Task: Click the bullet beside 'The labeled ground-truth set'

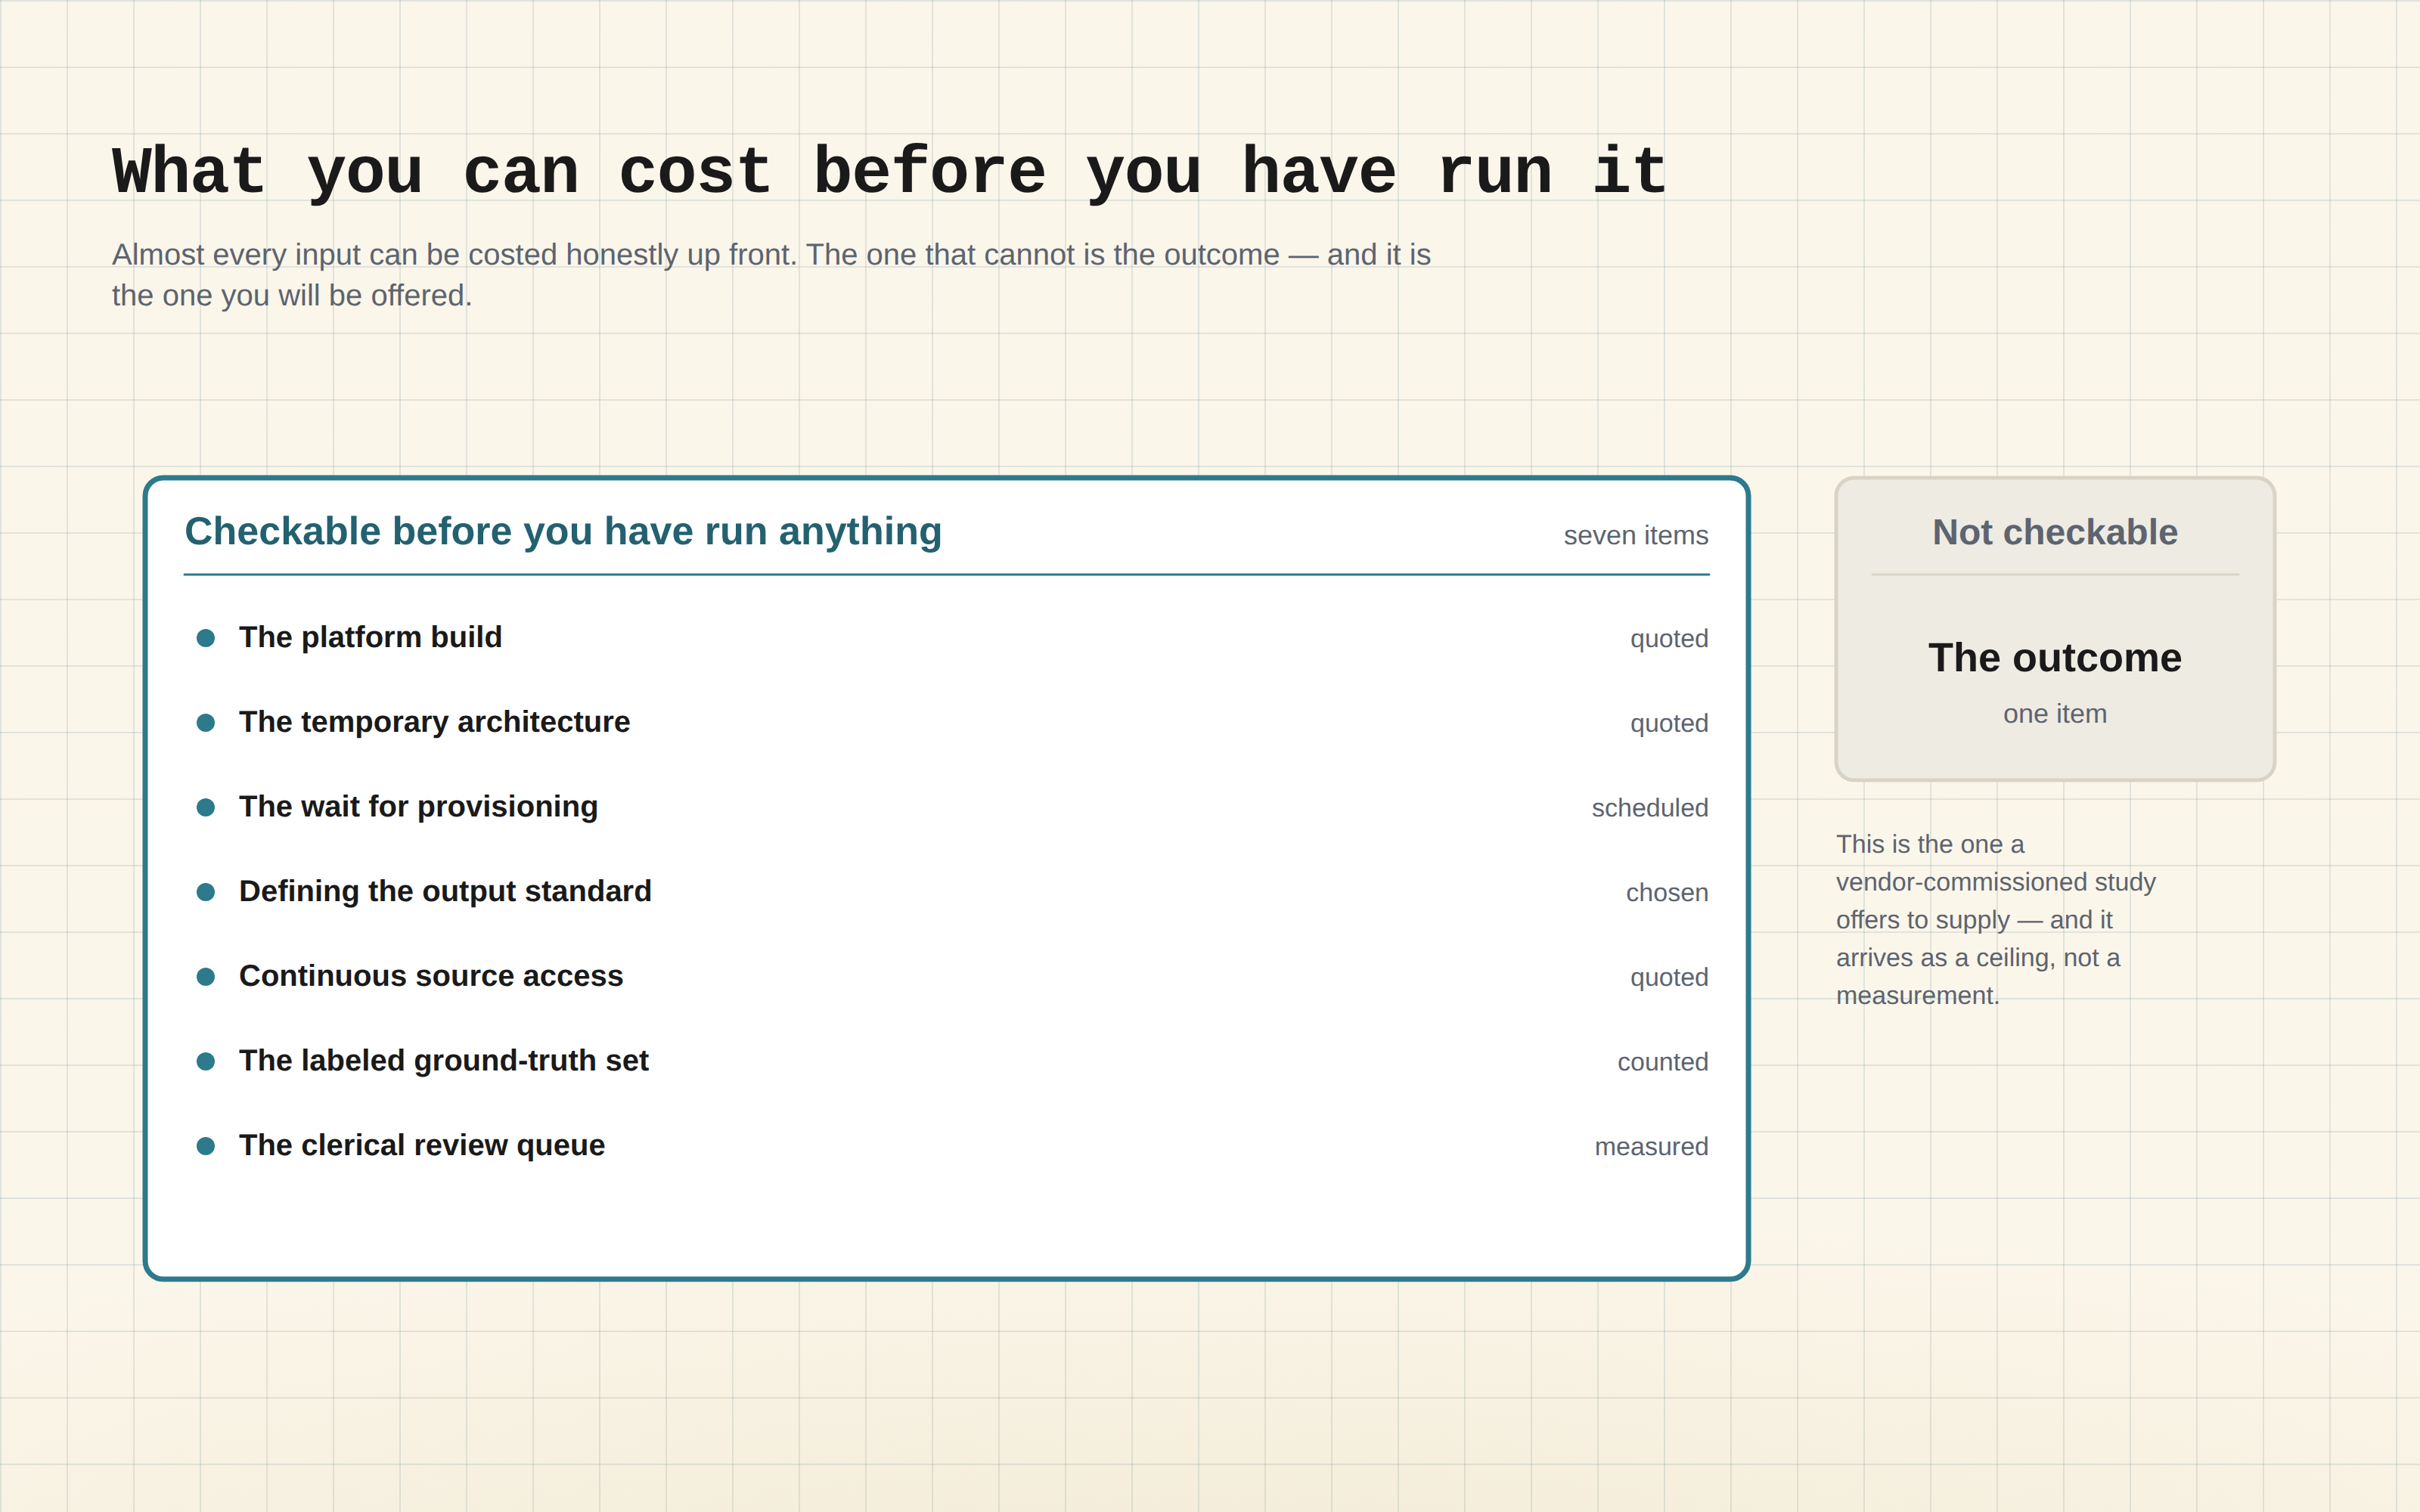Action: pos(206,1061)
